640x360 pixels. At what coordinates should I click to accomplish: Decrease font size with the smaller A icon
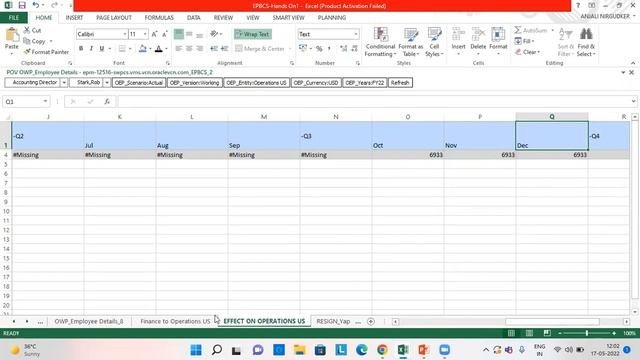[164, 34]
